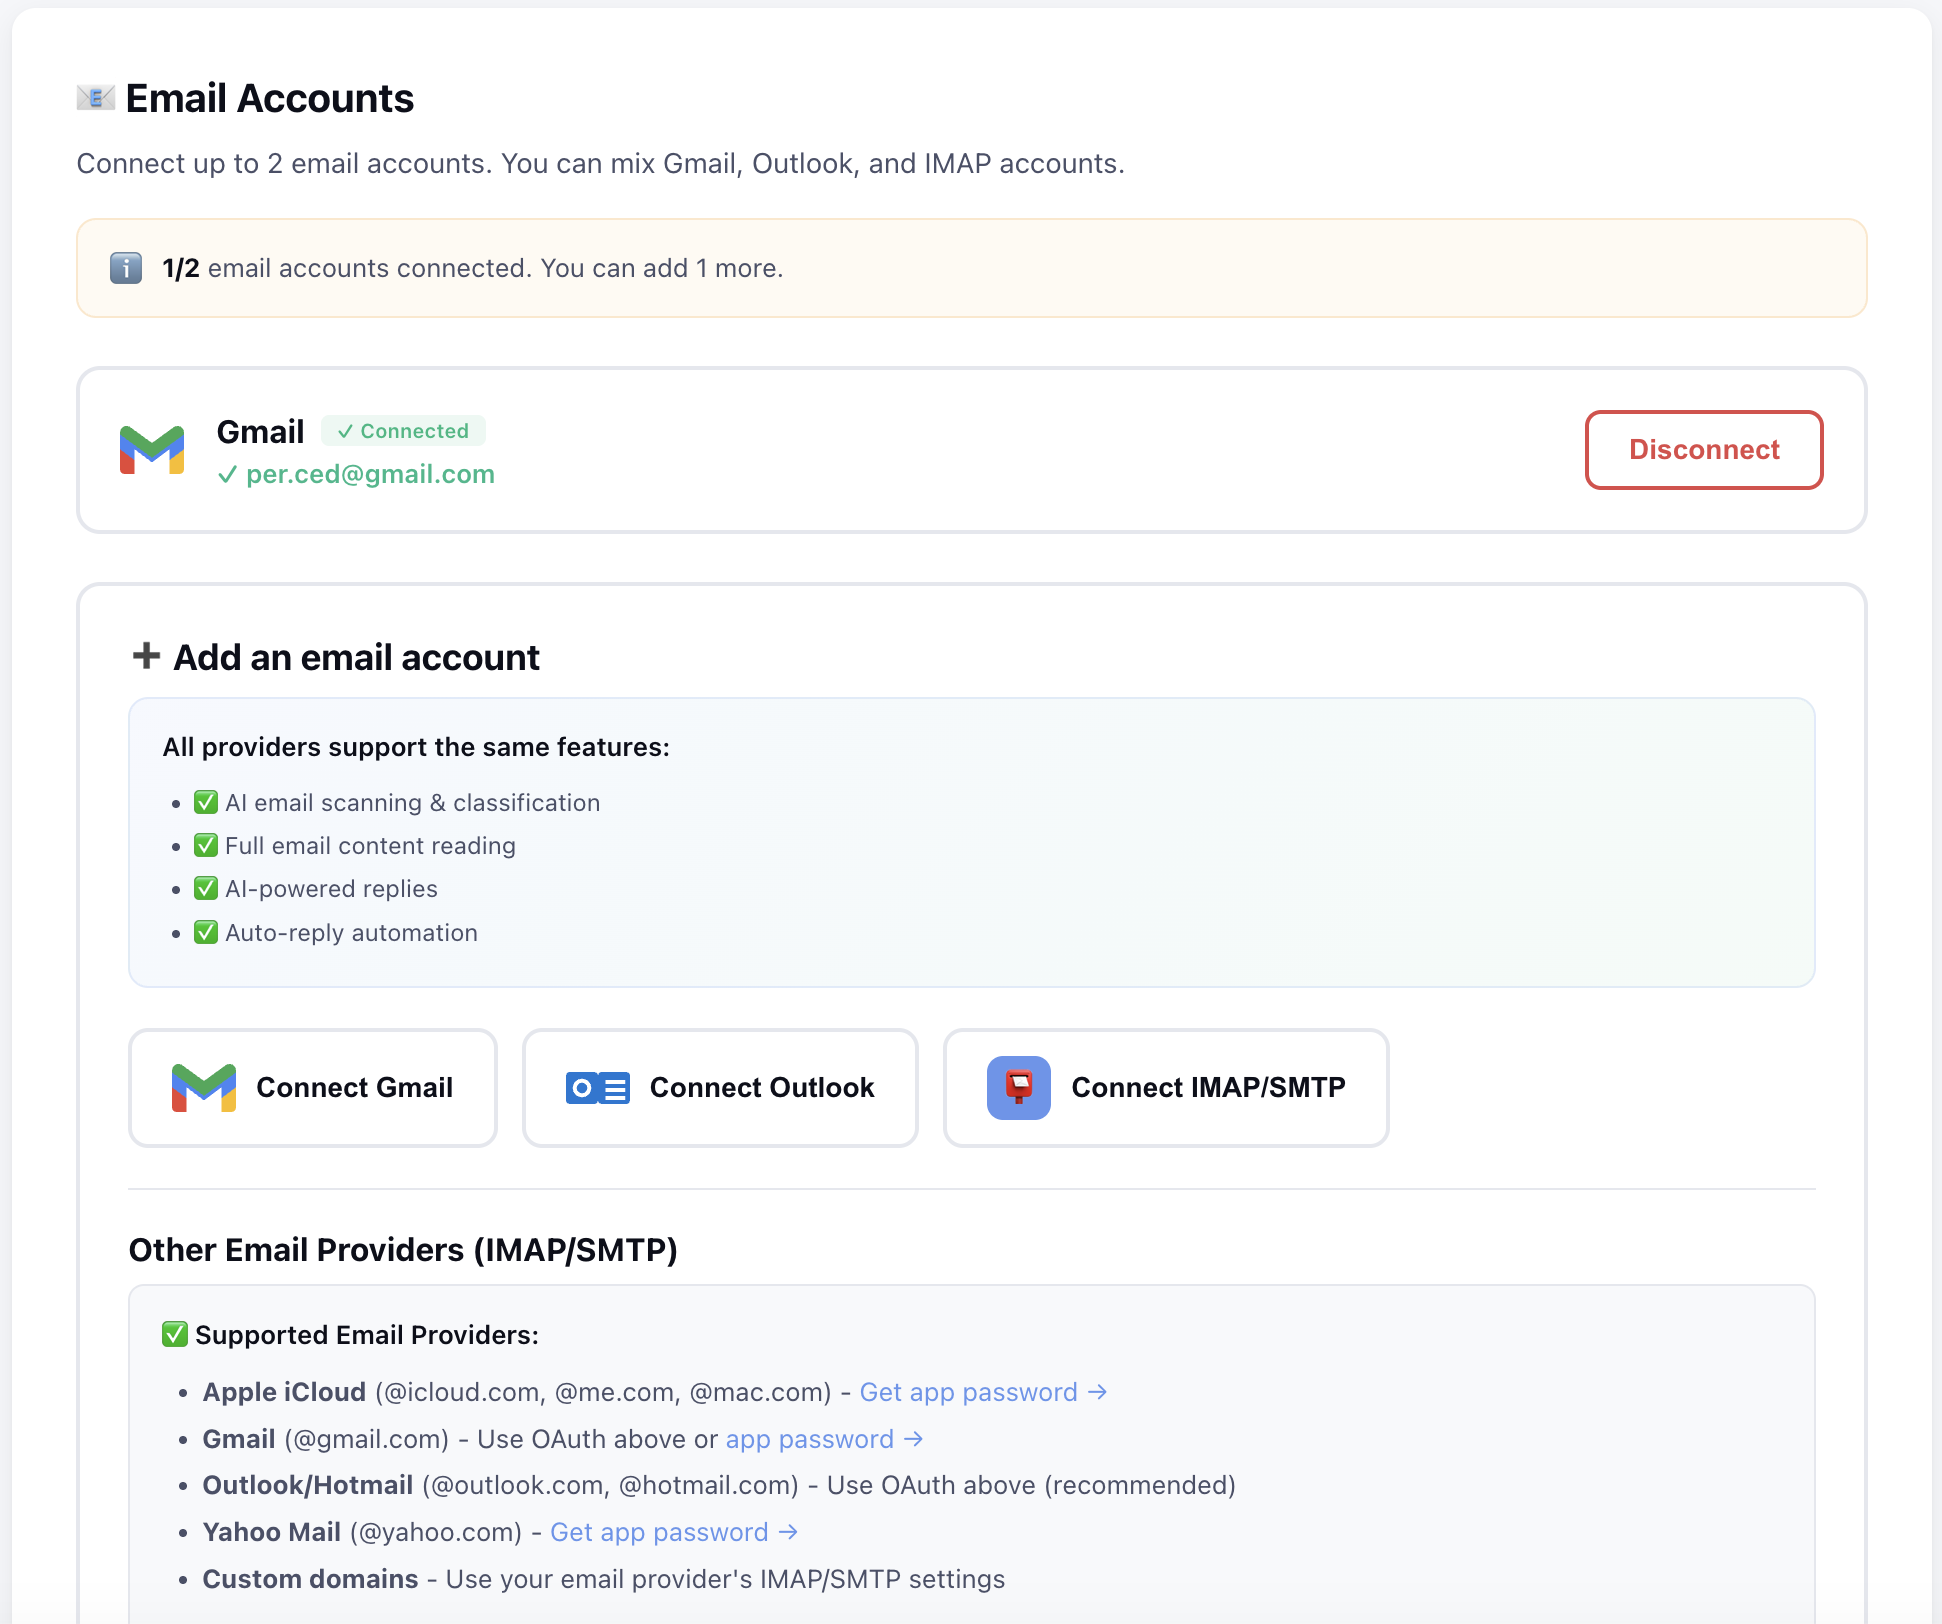Open the Gmail app password link

click(x=824, y=1439)
